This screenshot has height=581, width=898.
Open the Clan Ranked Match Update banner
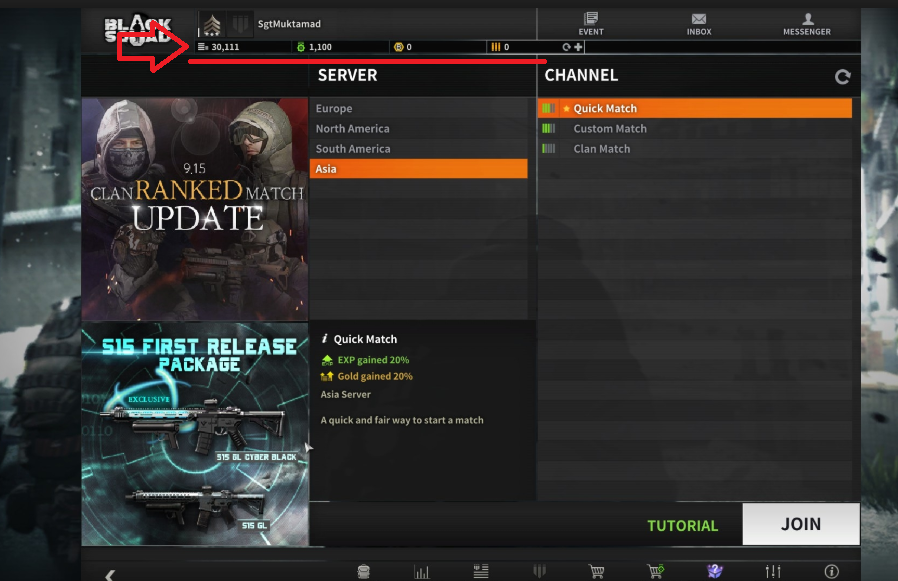click(x=195, y=209)
